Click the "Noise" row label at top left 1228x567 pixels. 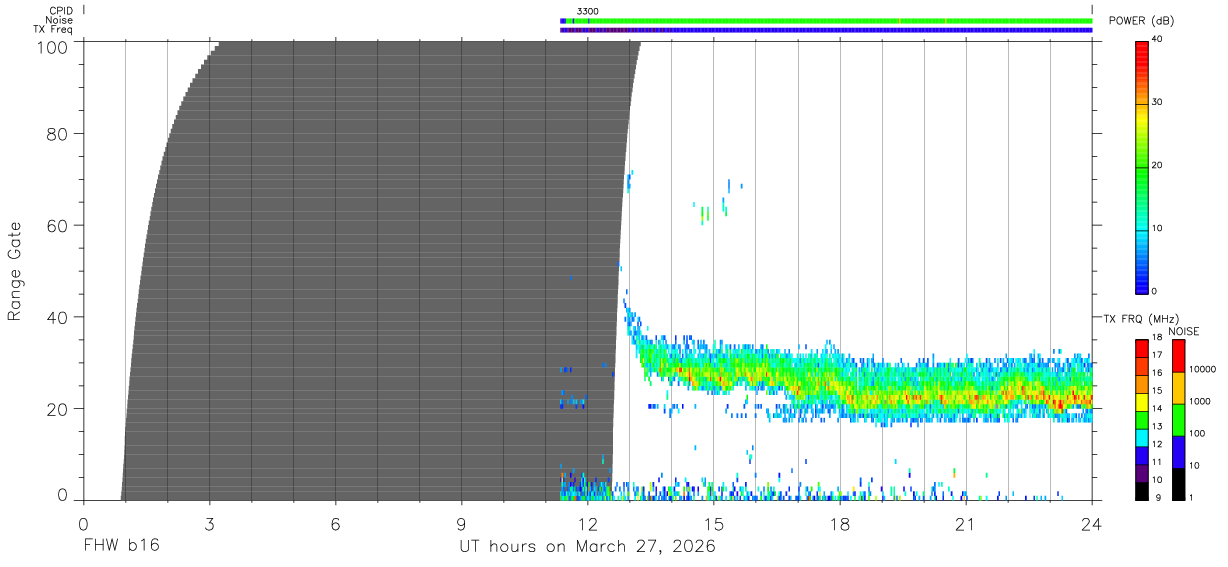(x=60, y=20)
